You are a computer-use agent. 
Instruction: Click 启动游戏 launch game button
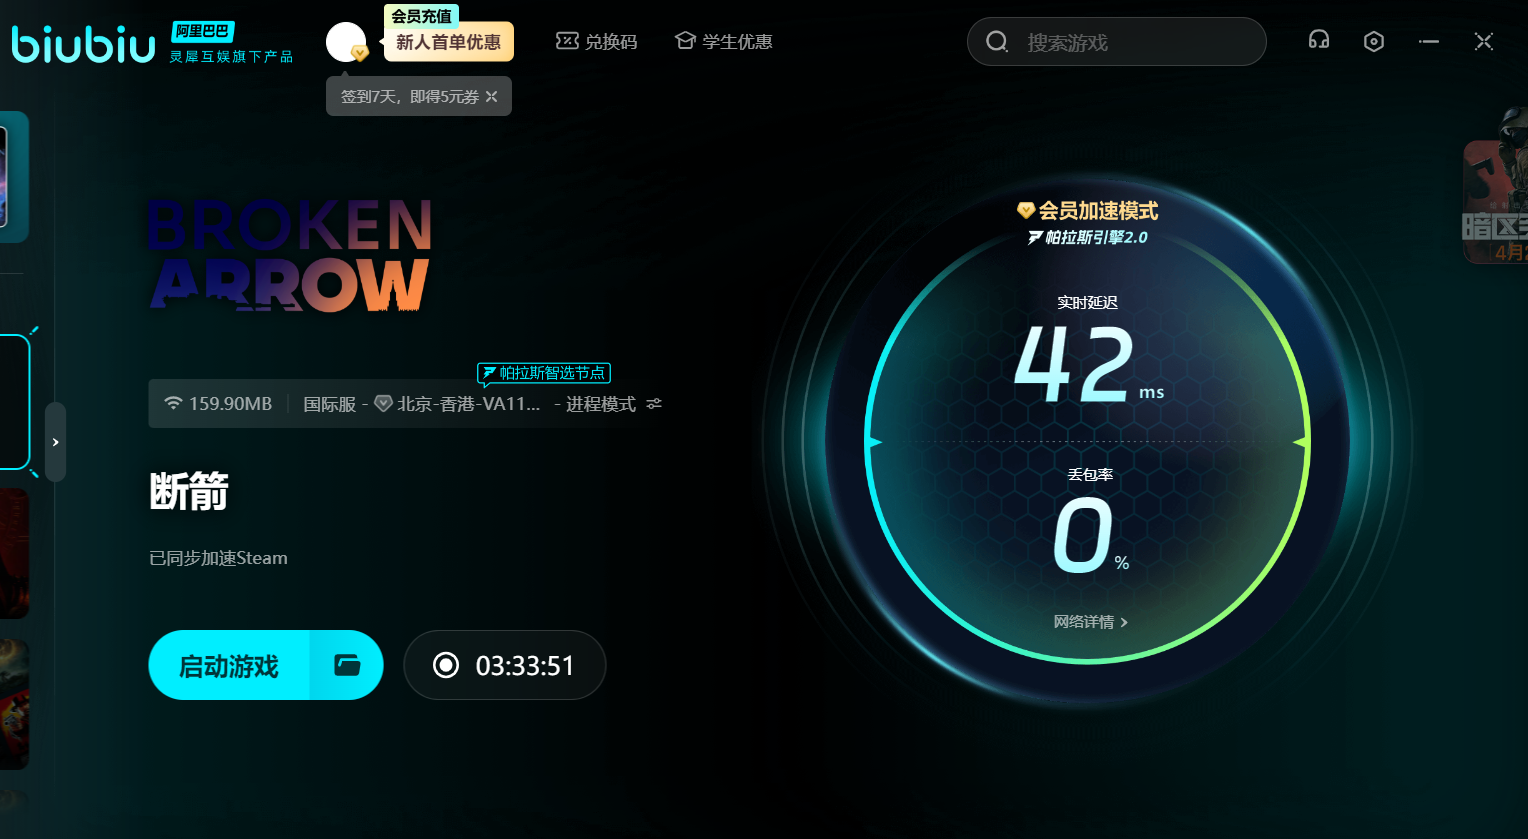click(x=229, y=665)
